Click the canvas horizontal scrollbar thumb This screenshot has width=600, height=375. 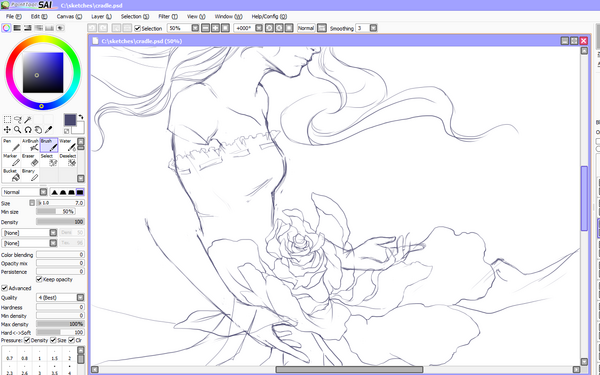tap(349, 369)
